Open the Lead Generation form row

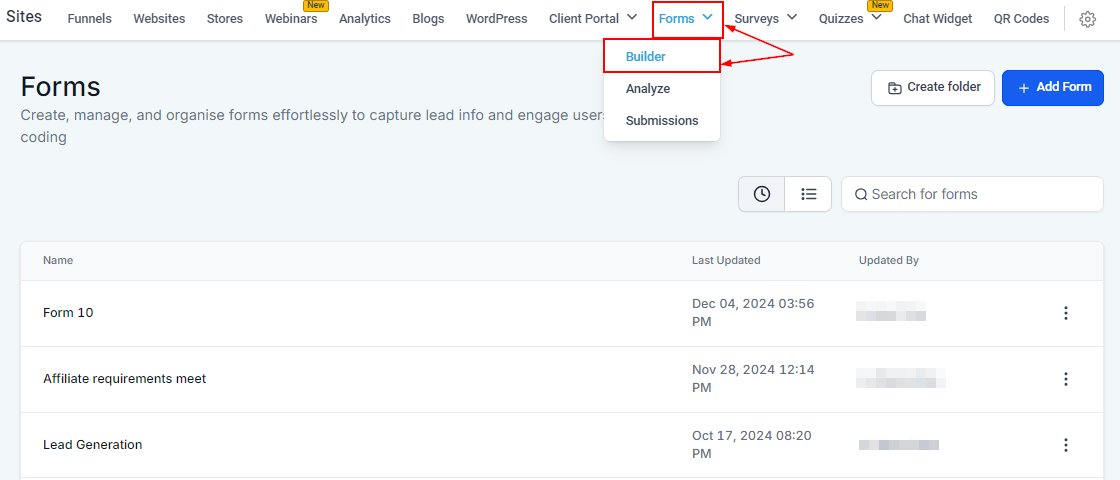point(93,445)
